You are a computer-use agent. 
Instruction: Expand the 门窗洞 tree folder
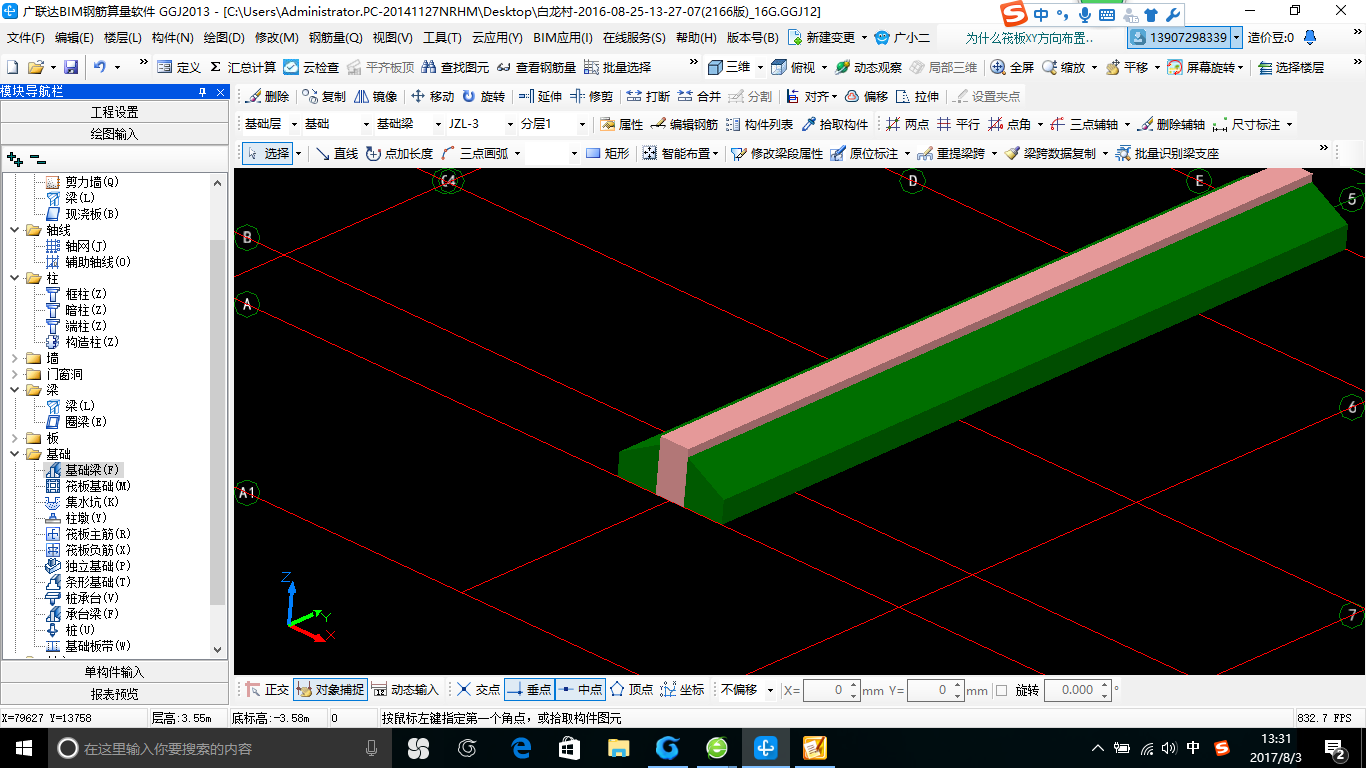(14, 374)
